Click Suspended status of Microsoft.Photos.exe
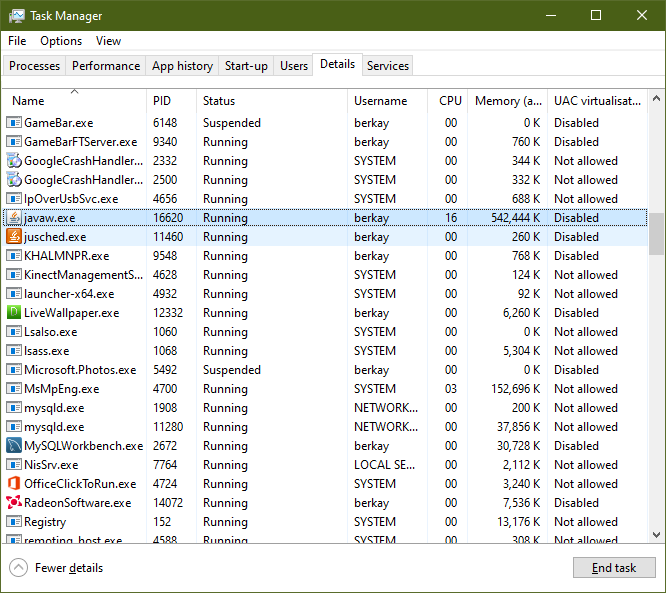 click(231, 370)
